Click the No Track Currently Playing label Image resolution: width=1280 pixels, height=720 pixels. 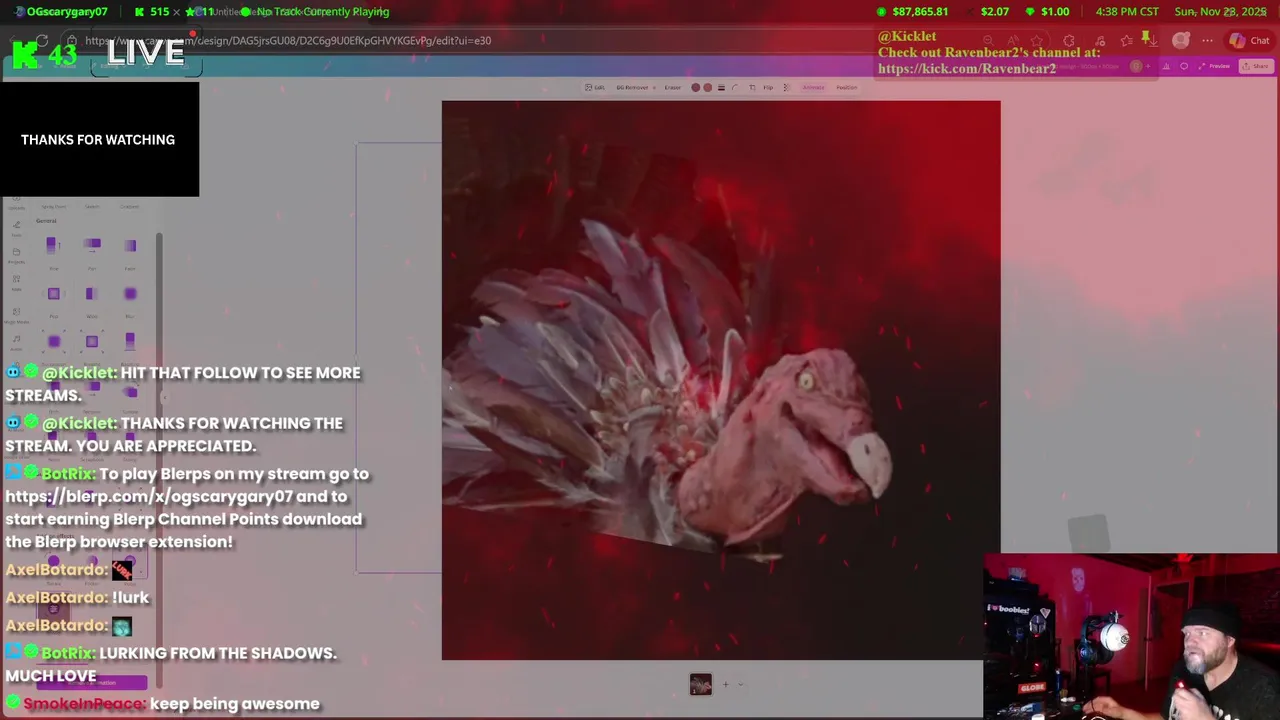point(323,11)
